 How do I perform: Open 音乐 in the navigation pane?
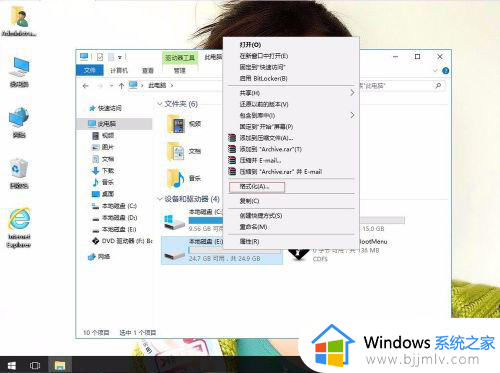click(108, 182)
